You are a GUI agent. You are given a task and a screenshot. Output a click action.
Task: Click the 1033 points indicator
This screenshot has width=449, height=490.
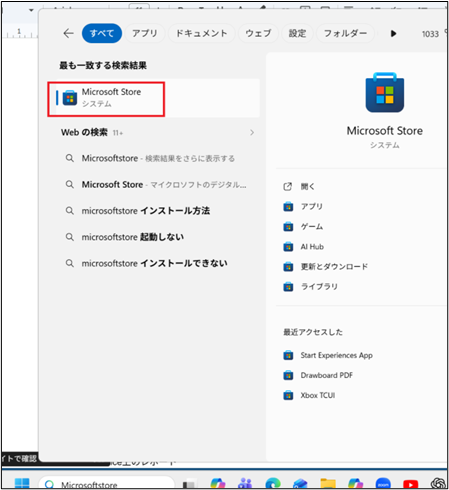coord(430,34)
